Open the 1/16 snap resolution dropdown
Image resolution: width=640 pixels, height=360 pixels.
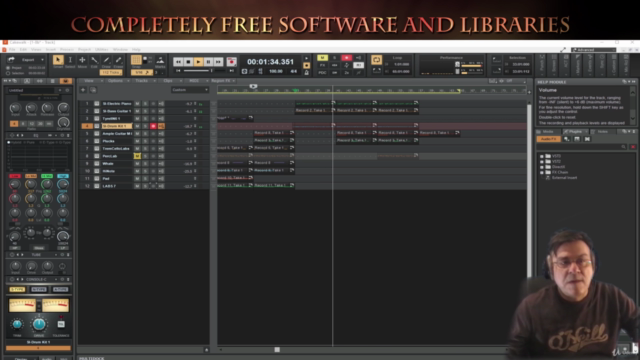pyautogui.click(x=141, y=72)
